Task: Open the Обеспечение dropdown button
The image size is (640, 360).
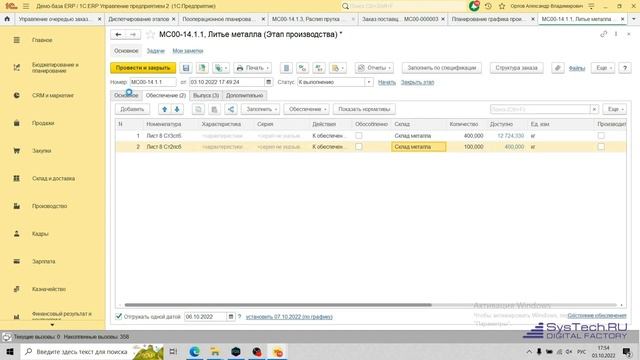Action: pos(307,109)
